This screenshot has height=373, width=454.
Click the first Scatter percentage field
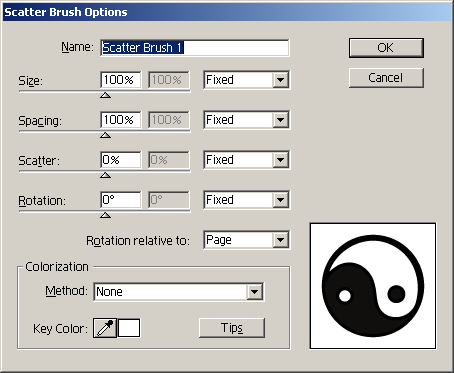tap(121, 160)
